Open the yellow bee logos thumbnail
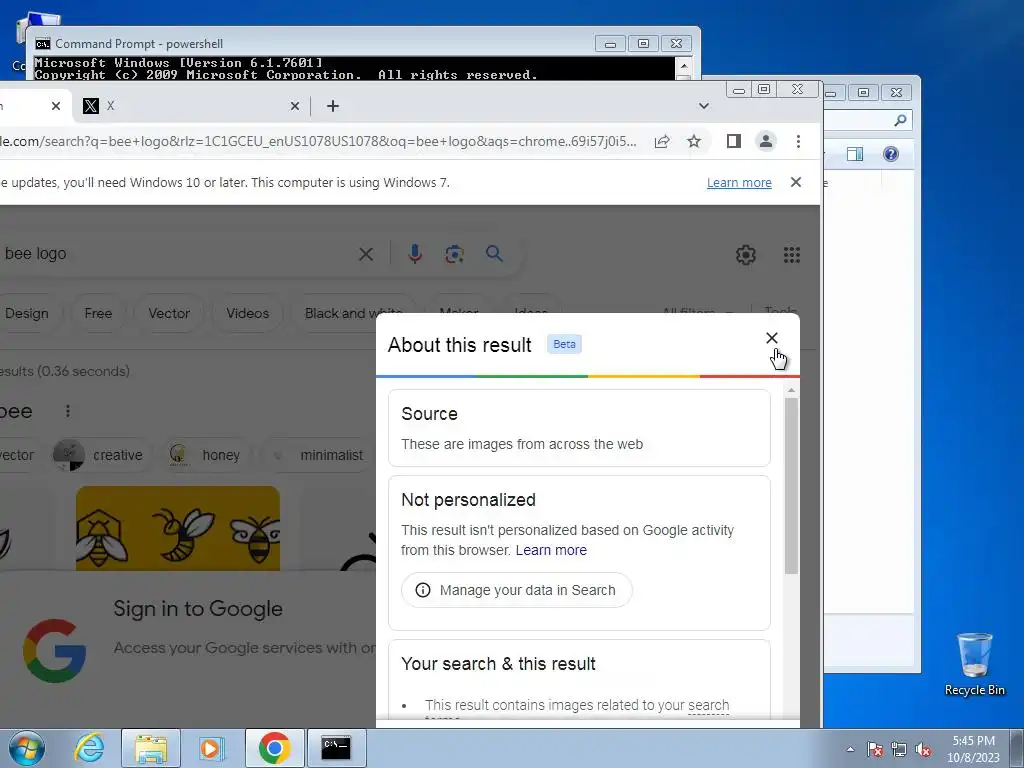The width and height of the screenshot is (1024, 768). click(178, 528)
